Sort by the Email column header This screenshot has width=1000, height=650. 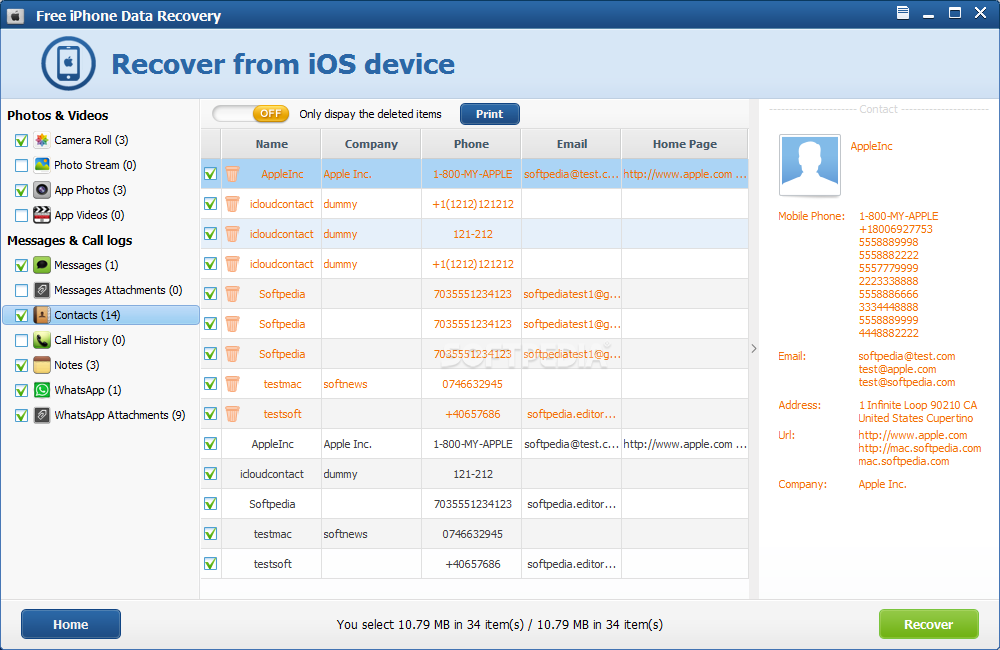tap(572, 144)
